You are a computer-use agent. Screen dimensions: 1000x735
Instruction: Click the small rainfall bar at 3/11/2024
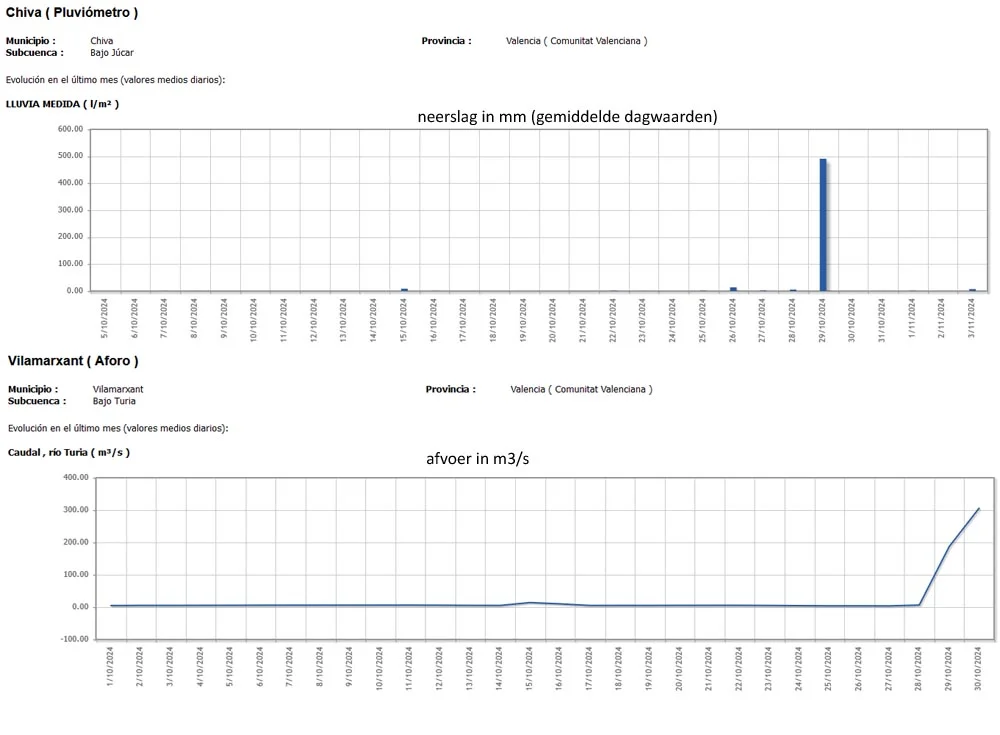tap(972, 289)
